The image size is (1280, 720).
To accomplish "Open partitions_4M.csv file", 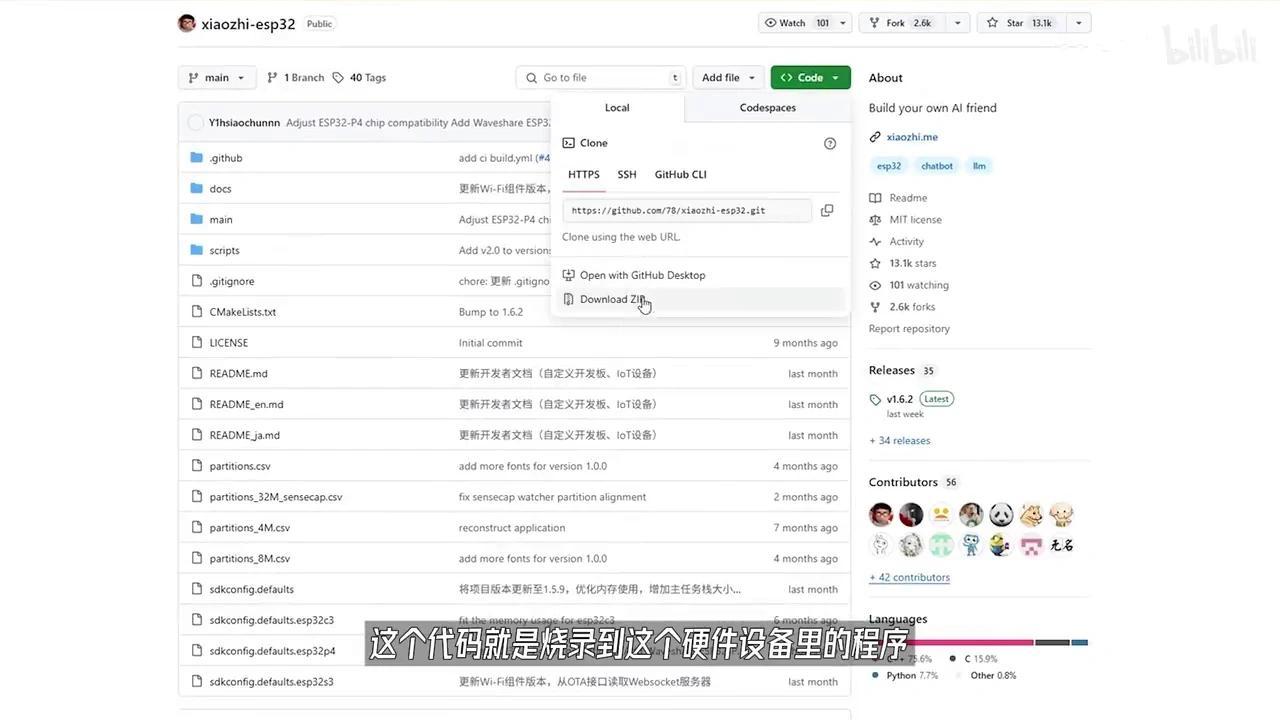I will click(249, 528).
